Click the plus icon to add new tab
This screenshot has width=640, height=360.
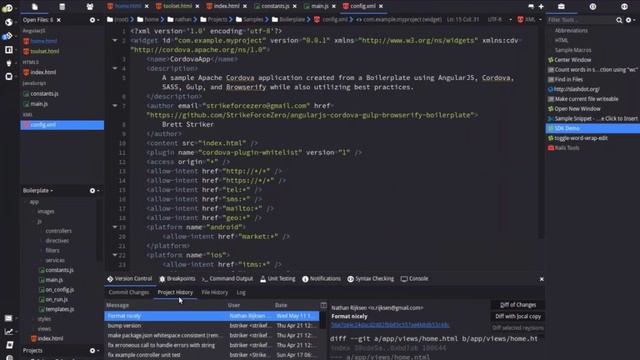click(x=541, y=7)
